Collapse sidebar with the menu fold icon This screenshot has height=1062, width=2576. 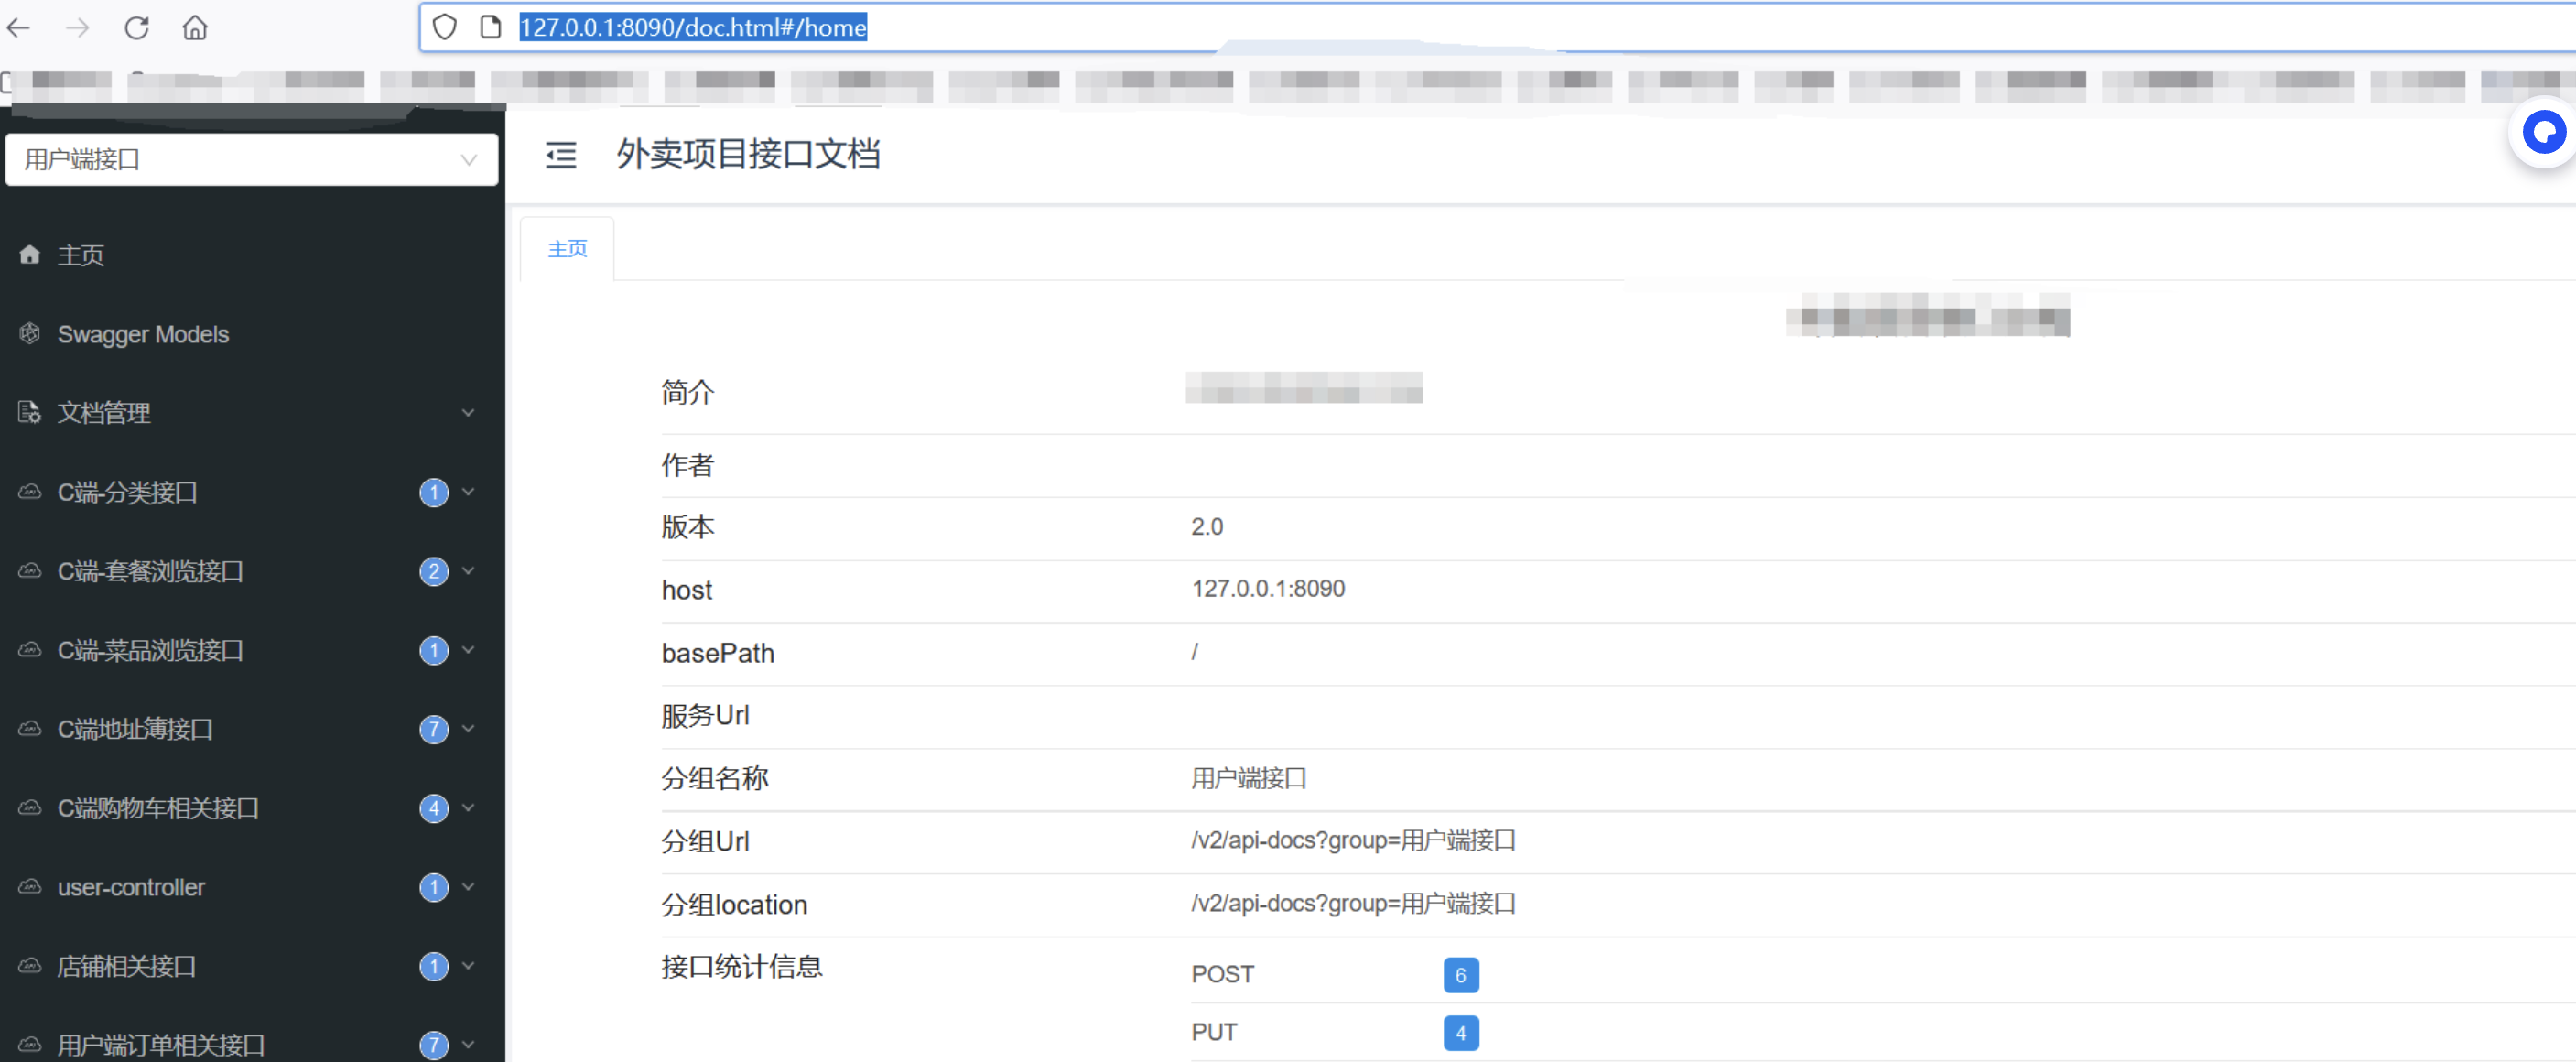coord(561,155)
